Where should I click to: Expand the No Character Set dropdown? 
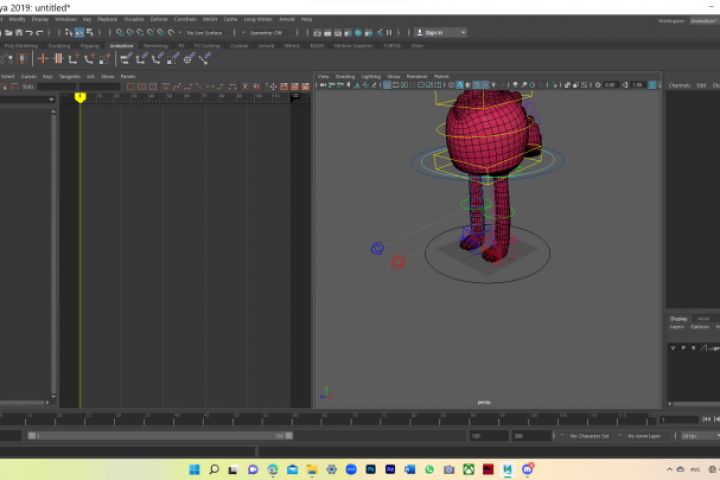tap(589, 436)
